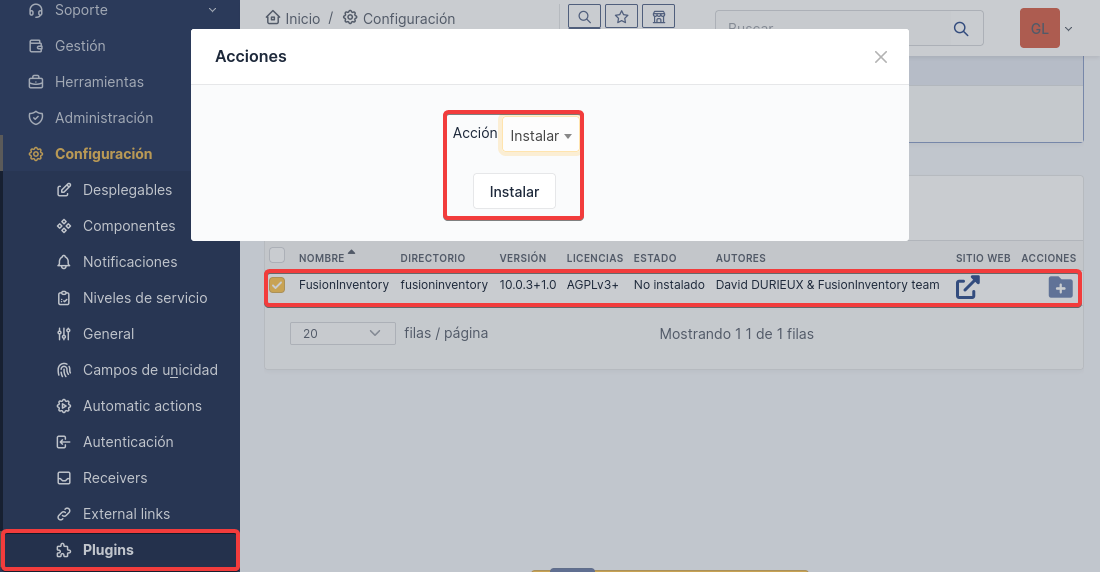
Task: Select Notificaciones in the sidebar
Action: point(130,262)
